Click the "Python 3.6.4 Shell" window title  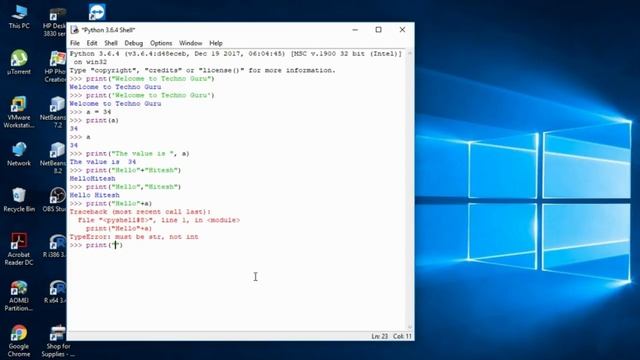click(108, 30)
